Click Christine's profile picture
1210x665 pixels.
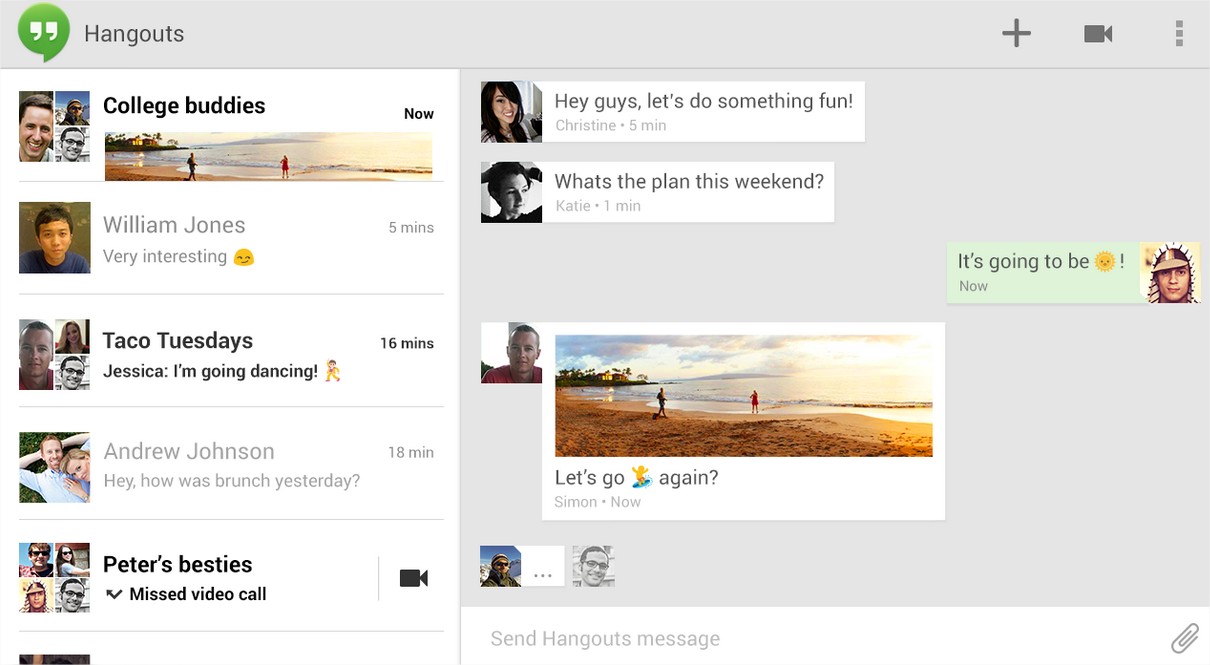click(x=511, y=112)
